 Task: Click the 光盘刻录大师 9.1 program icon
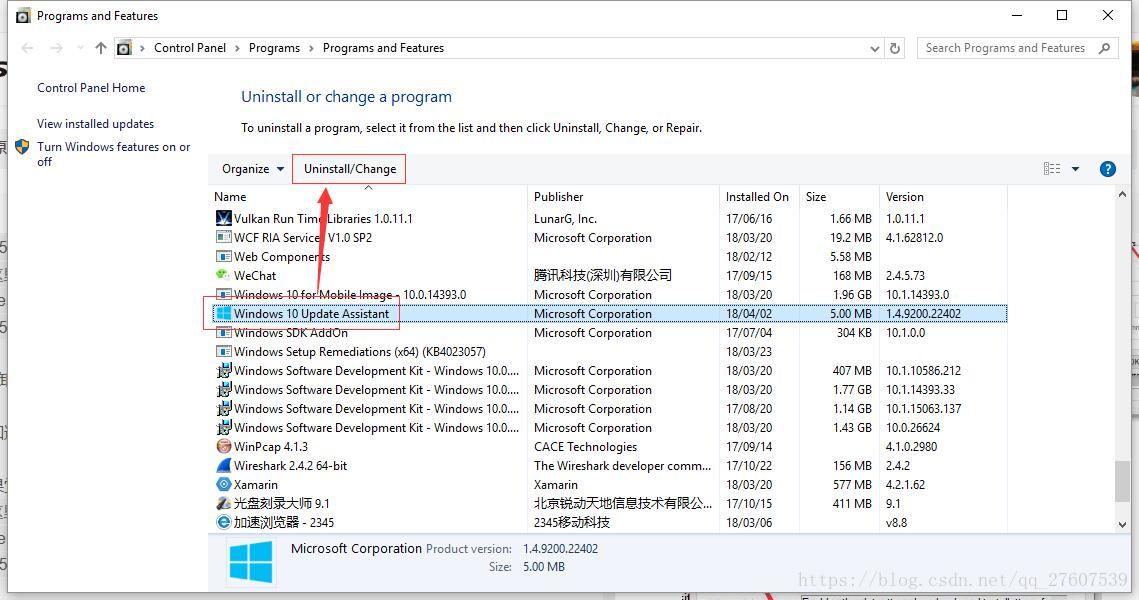(224, 503)
